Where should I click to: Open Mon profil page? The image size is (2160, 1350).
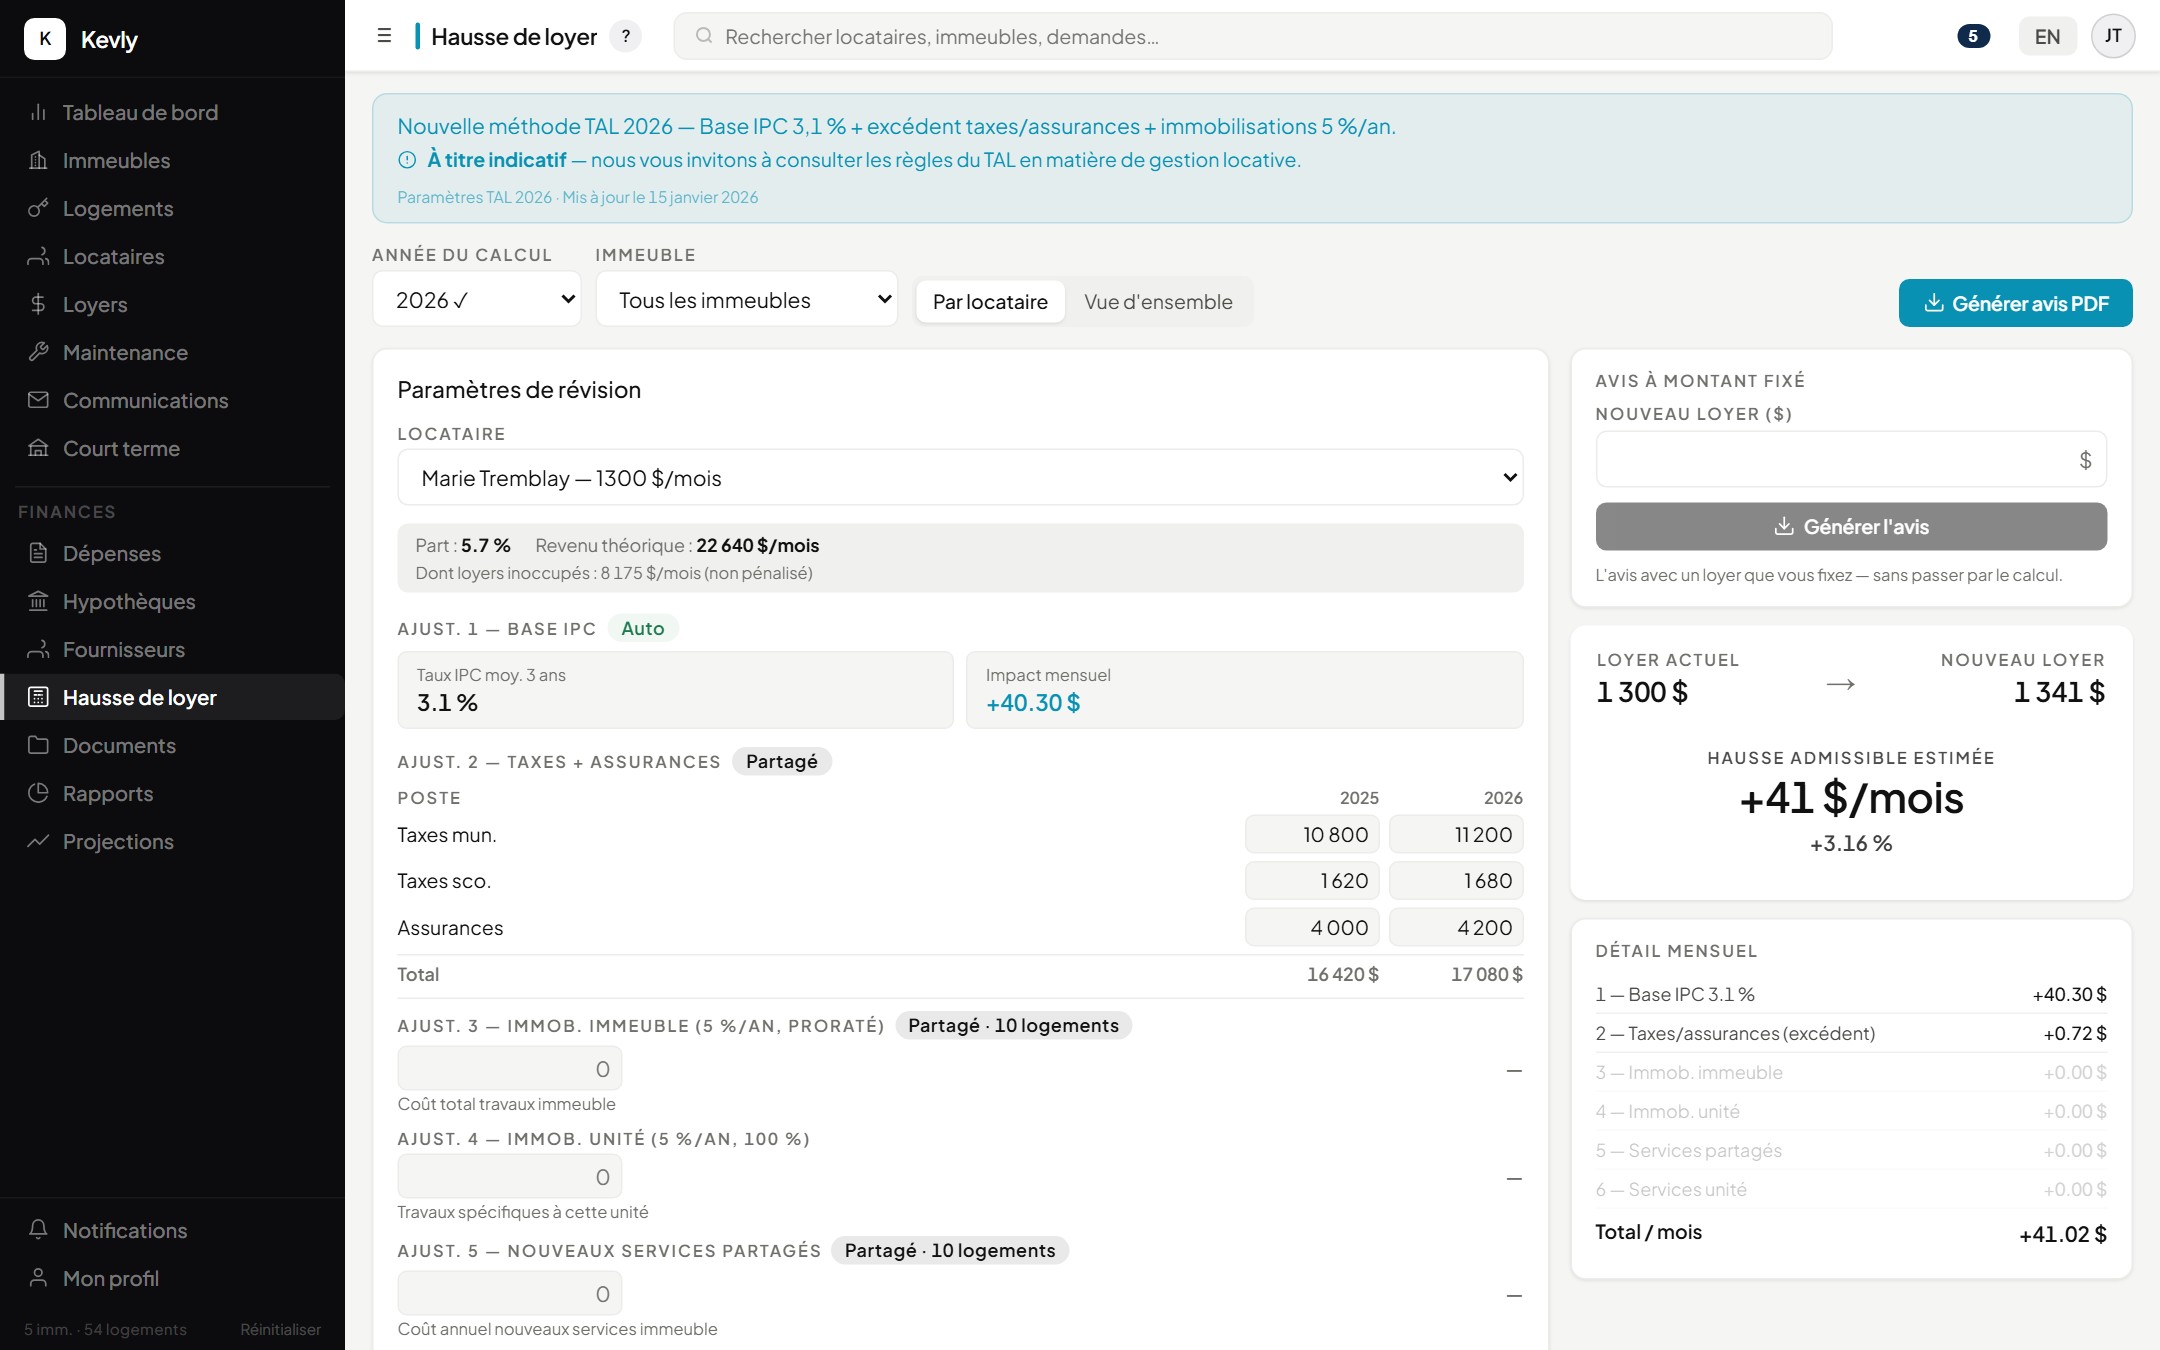(x=172, y=1278)
